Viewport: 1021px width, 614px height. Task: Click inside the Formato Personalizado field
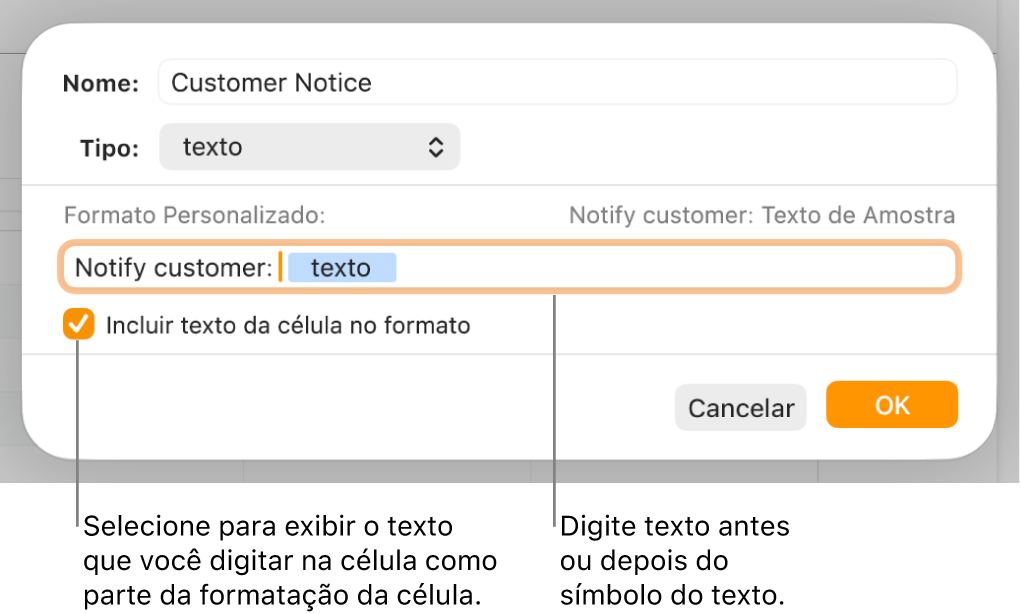click(510, 268)
